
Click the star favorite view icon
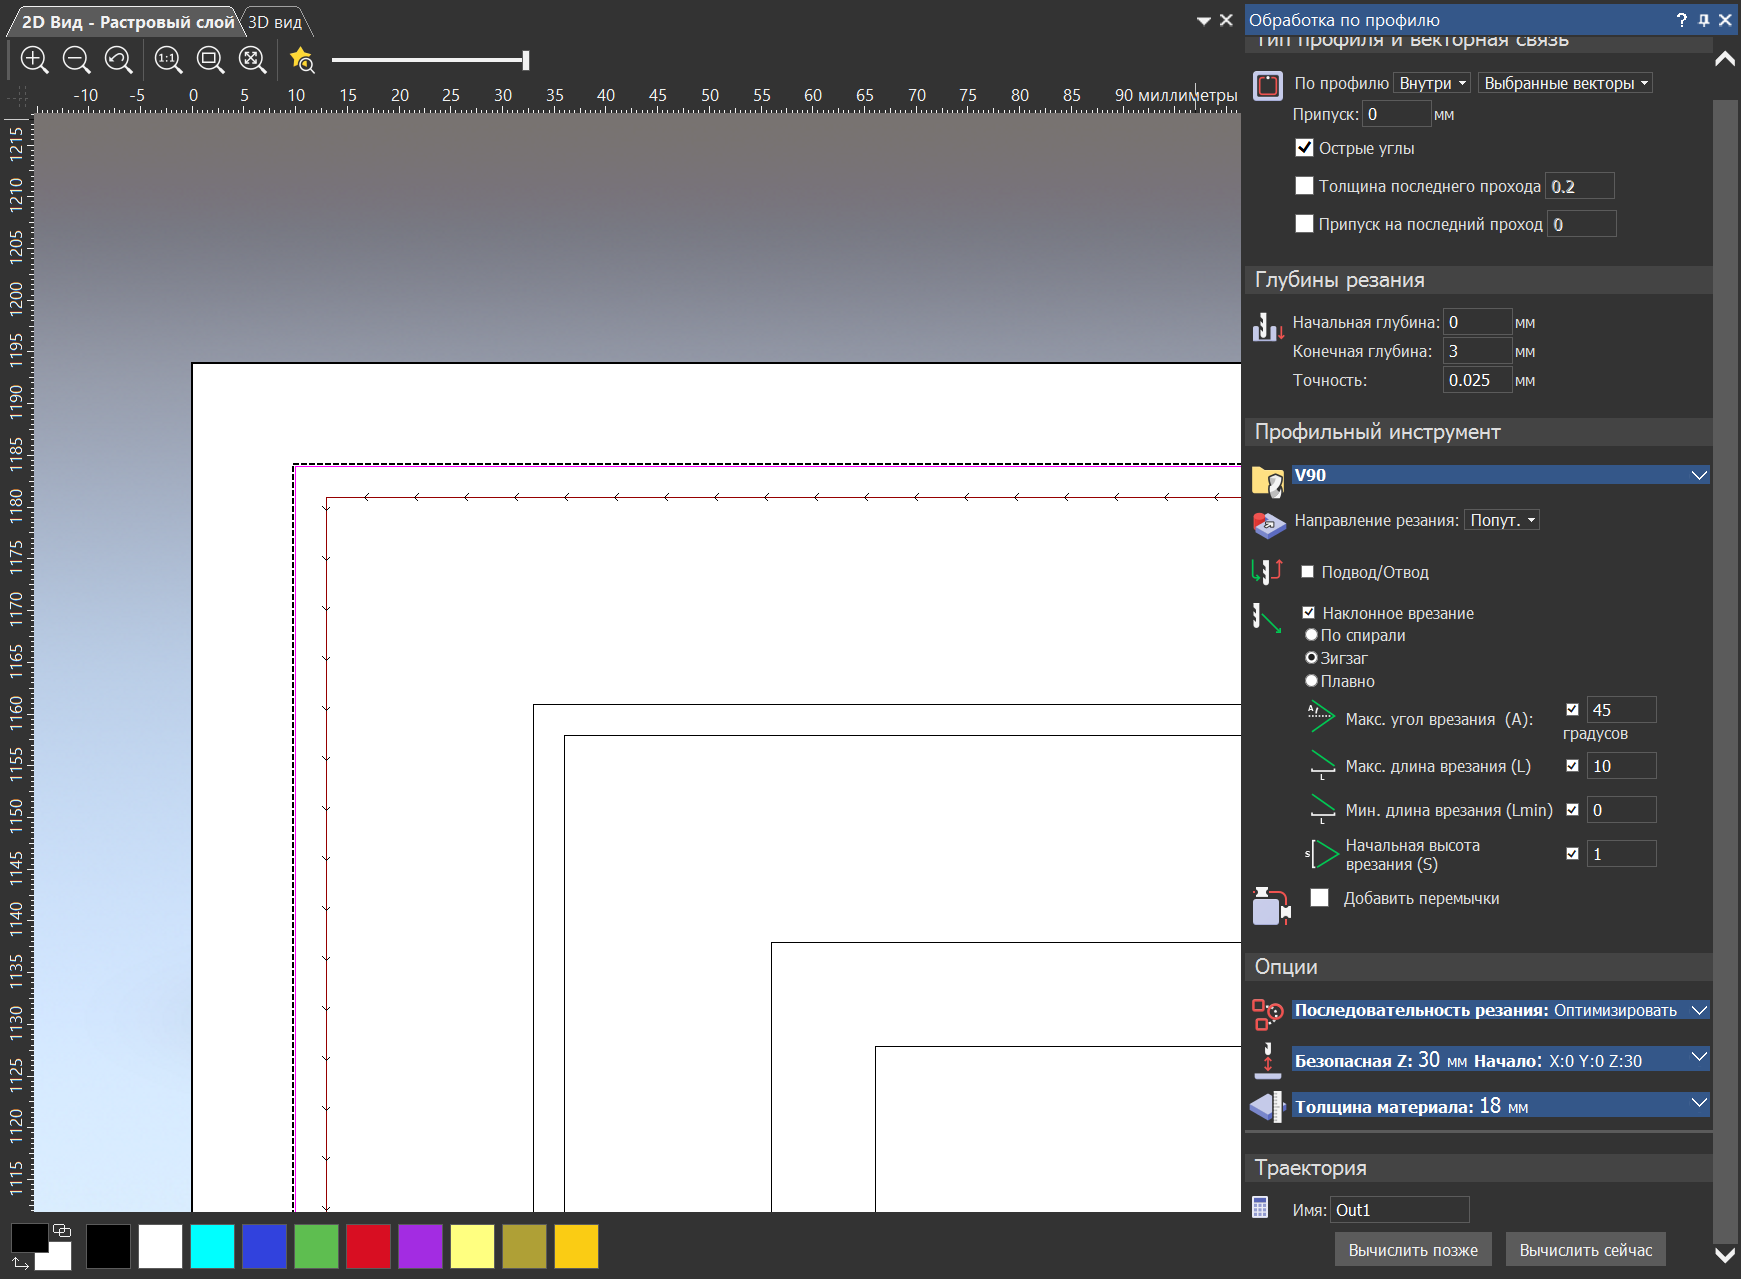click(x=301, y=60)
